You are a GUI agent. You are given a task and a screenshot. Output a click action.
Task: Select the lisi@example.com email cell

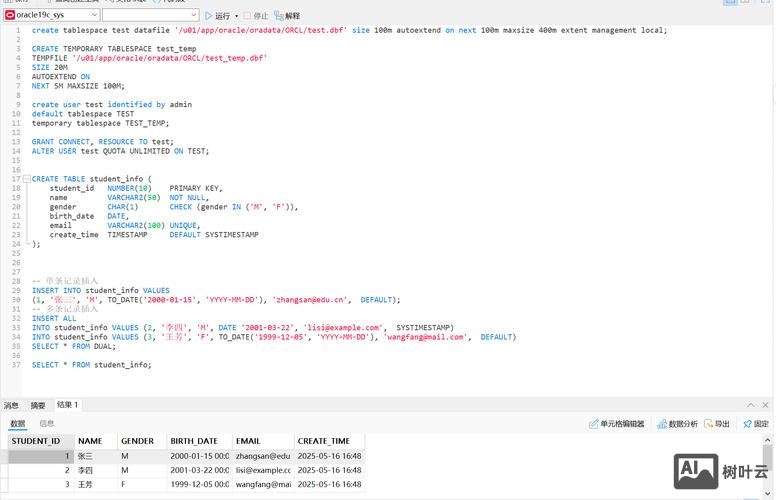coord(262,470)
